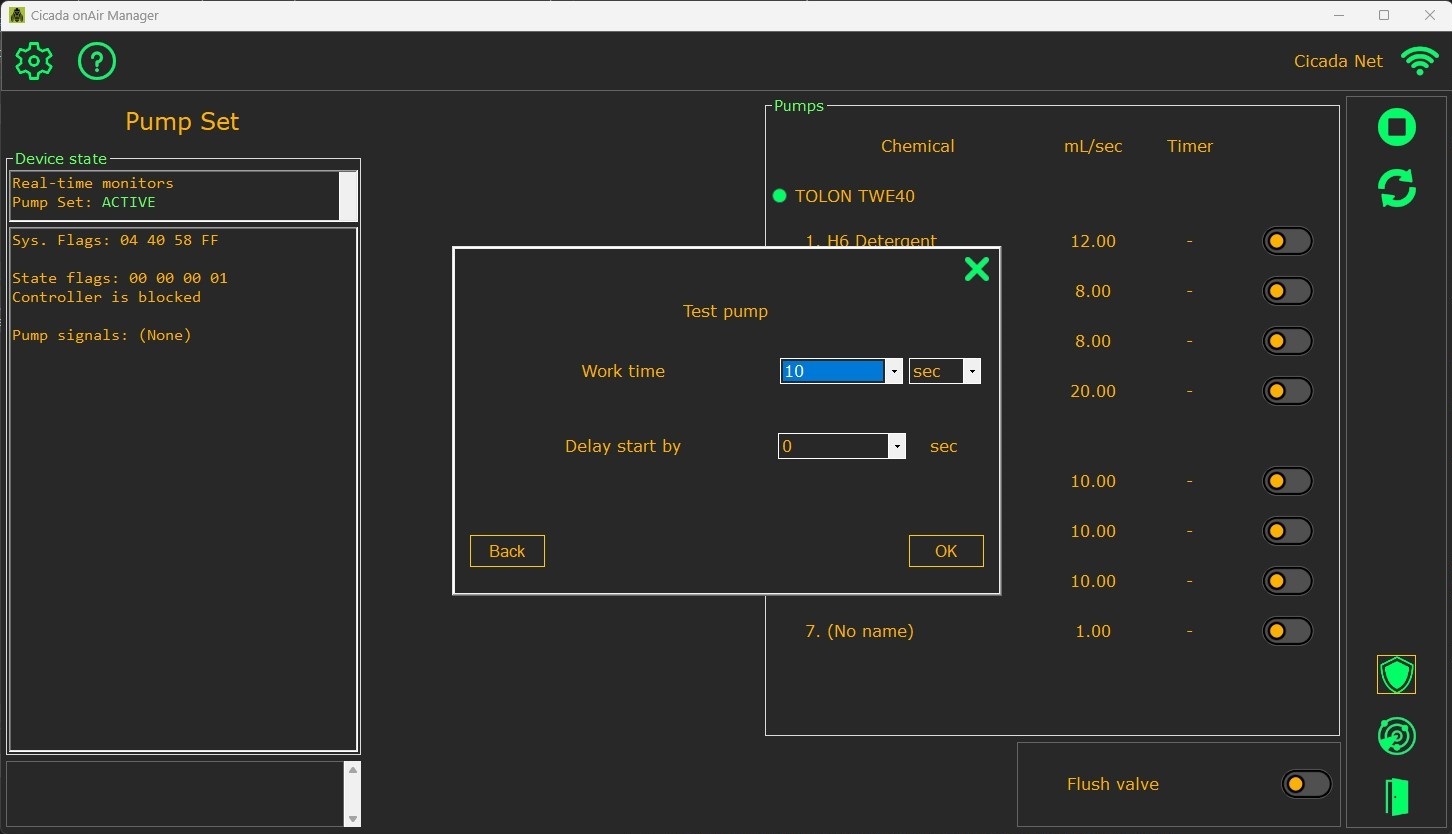This screenshot has height=834, width=1452.
Task: Confirm the pump test with OK
Action: coord(945,551)
